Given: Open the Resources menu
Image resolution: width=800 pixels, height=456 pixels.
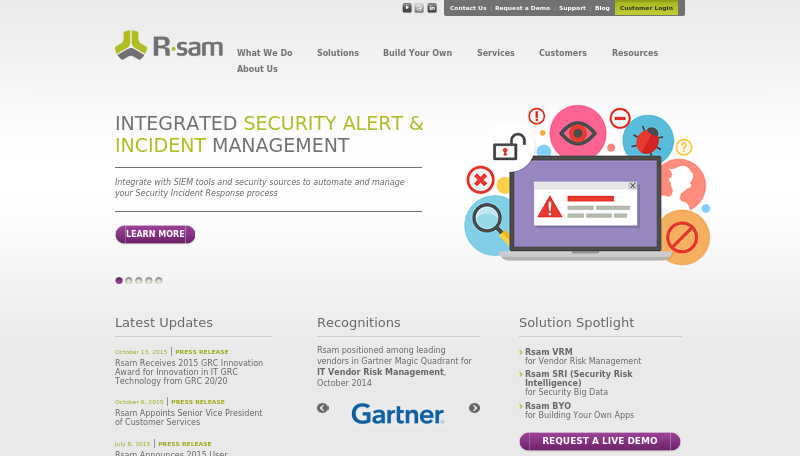Looking at the screenshot, I should (x=635, y=53).
